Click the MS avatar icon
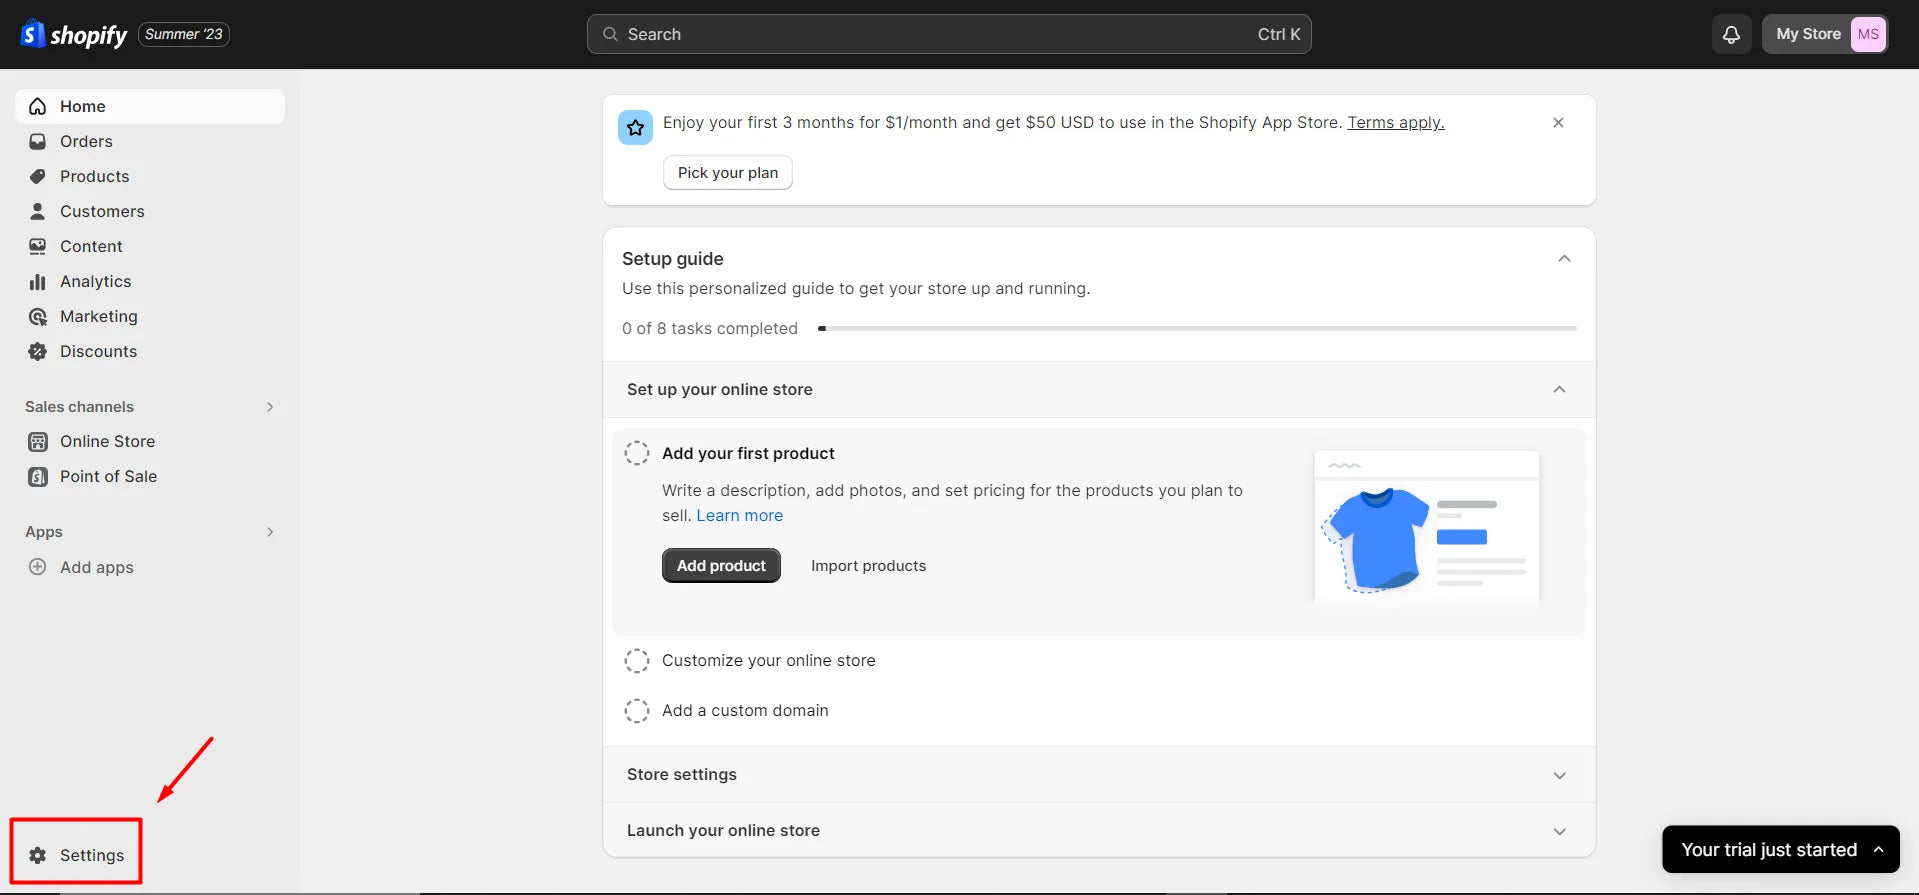 (1868, 34)
